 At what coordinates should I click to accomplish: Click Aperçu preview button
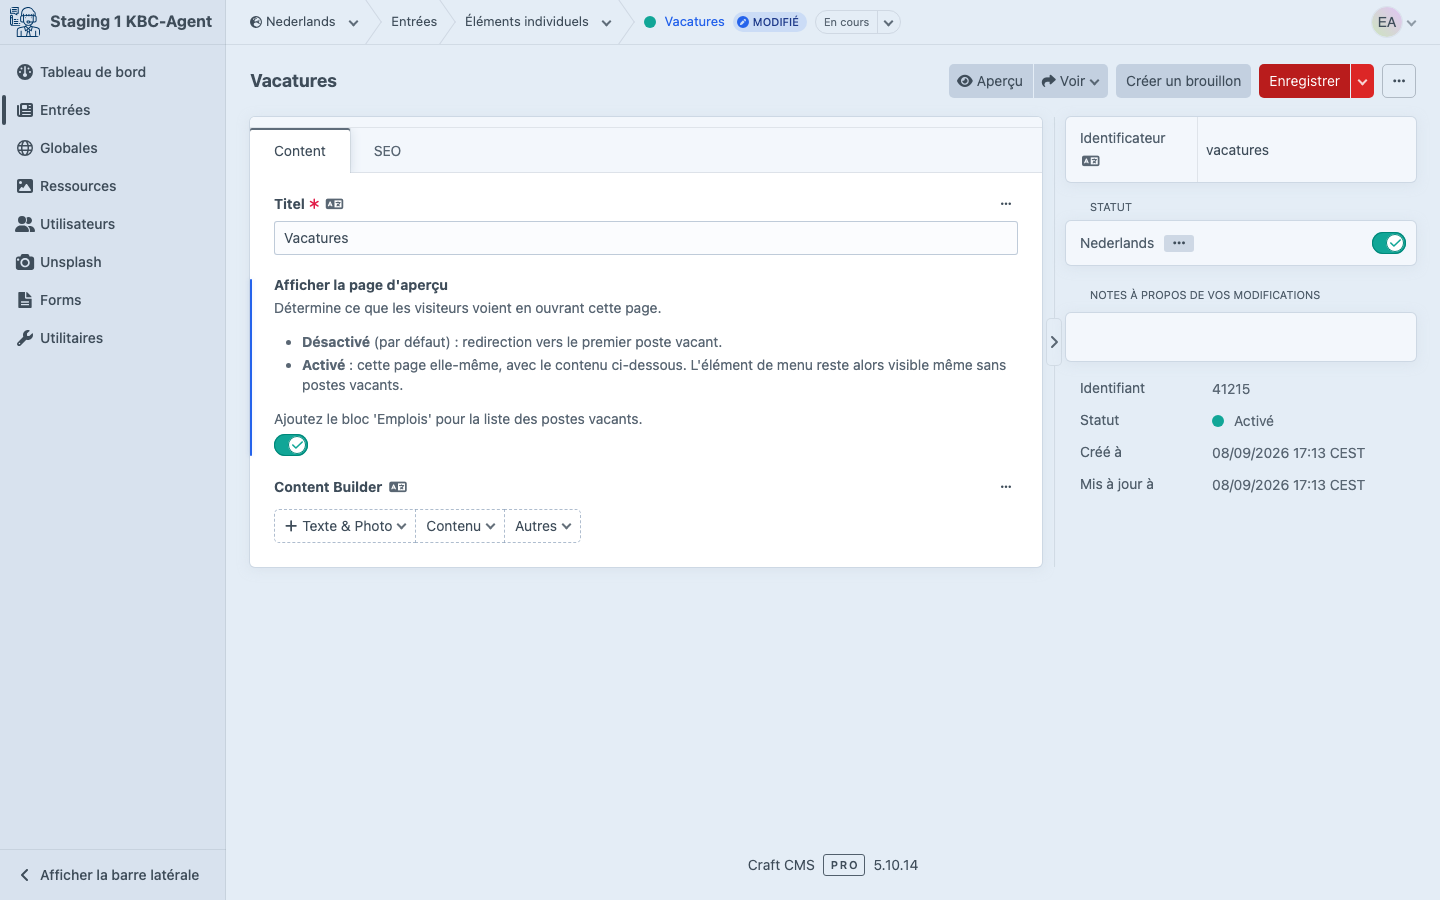pyautogui.click(x=990, y=81)
